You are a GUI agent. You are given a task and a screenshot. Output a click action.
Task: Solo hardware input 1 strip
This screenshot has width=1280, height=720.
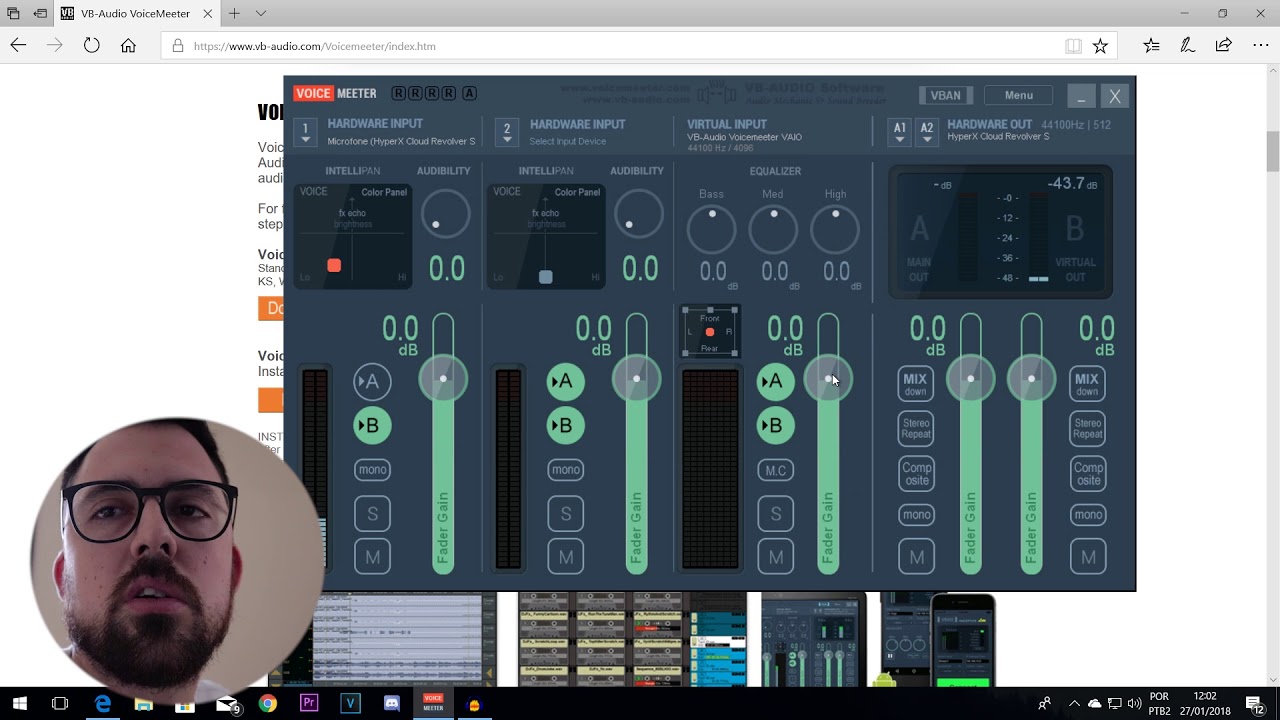coord(372,513)
